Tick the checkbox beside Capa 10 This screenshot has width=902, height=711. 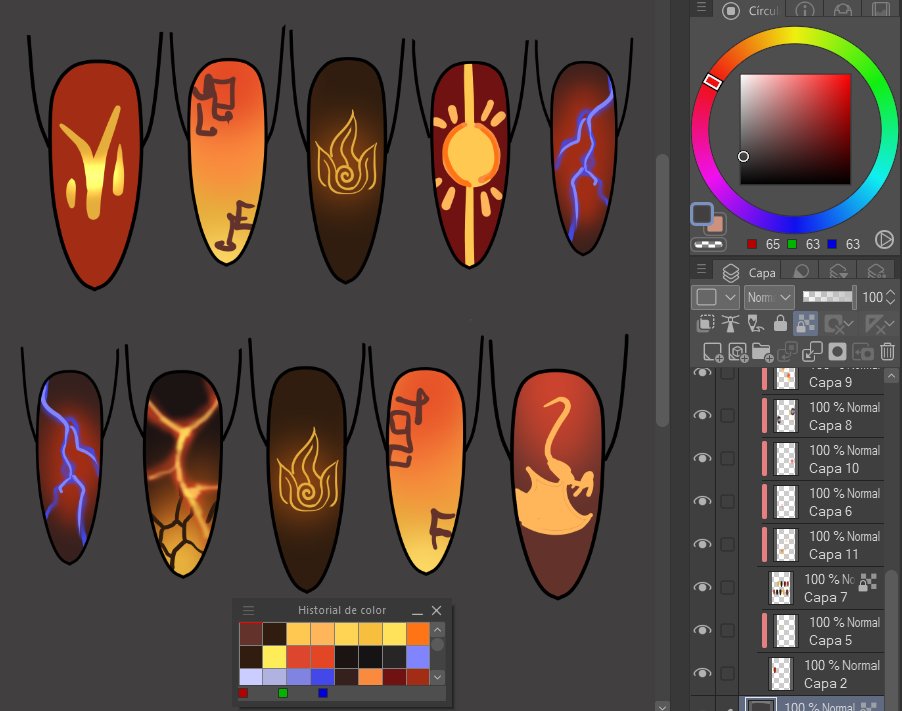pyautogui.click(x=728, y=458)
